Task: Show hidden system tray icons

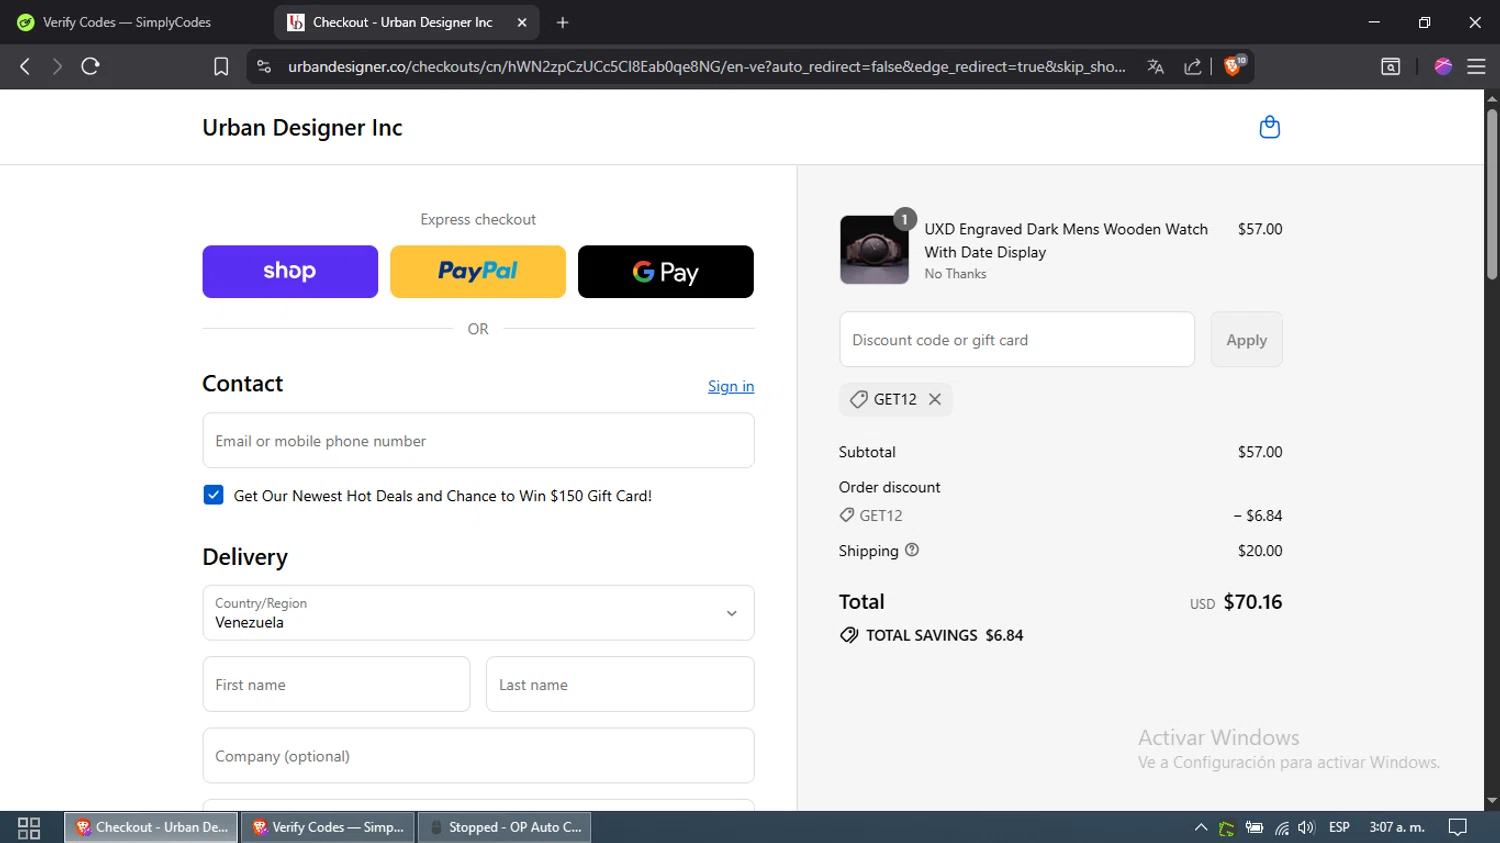Action: [1201, 827]
